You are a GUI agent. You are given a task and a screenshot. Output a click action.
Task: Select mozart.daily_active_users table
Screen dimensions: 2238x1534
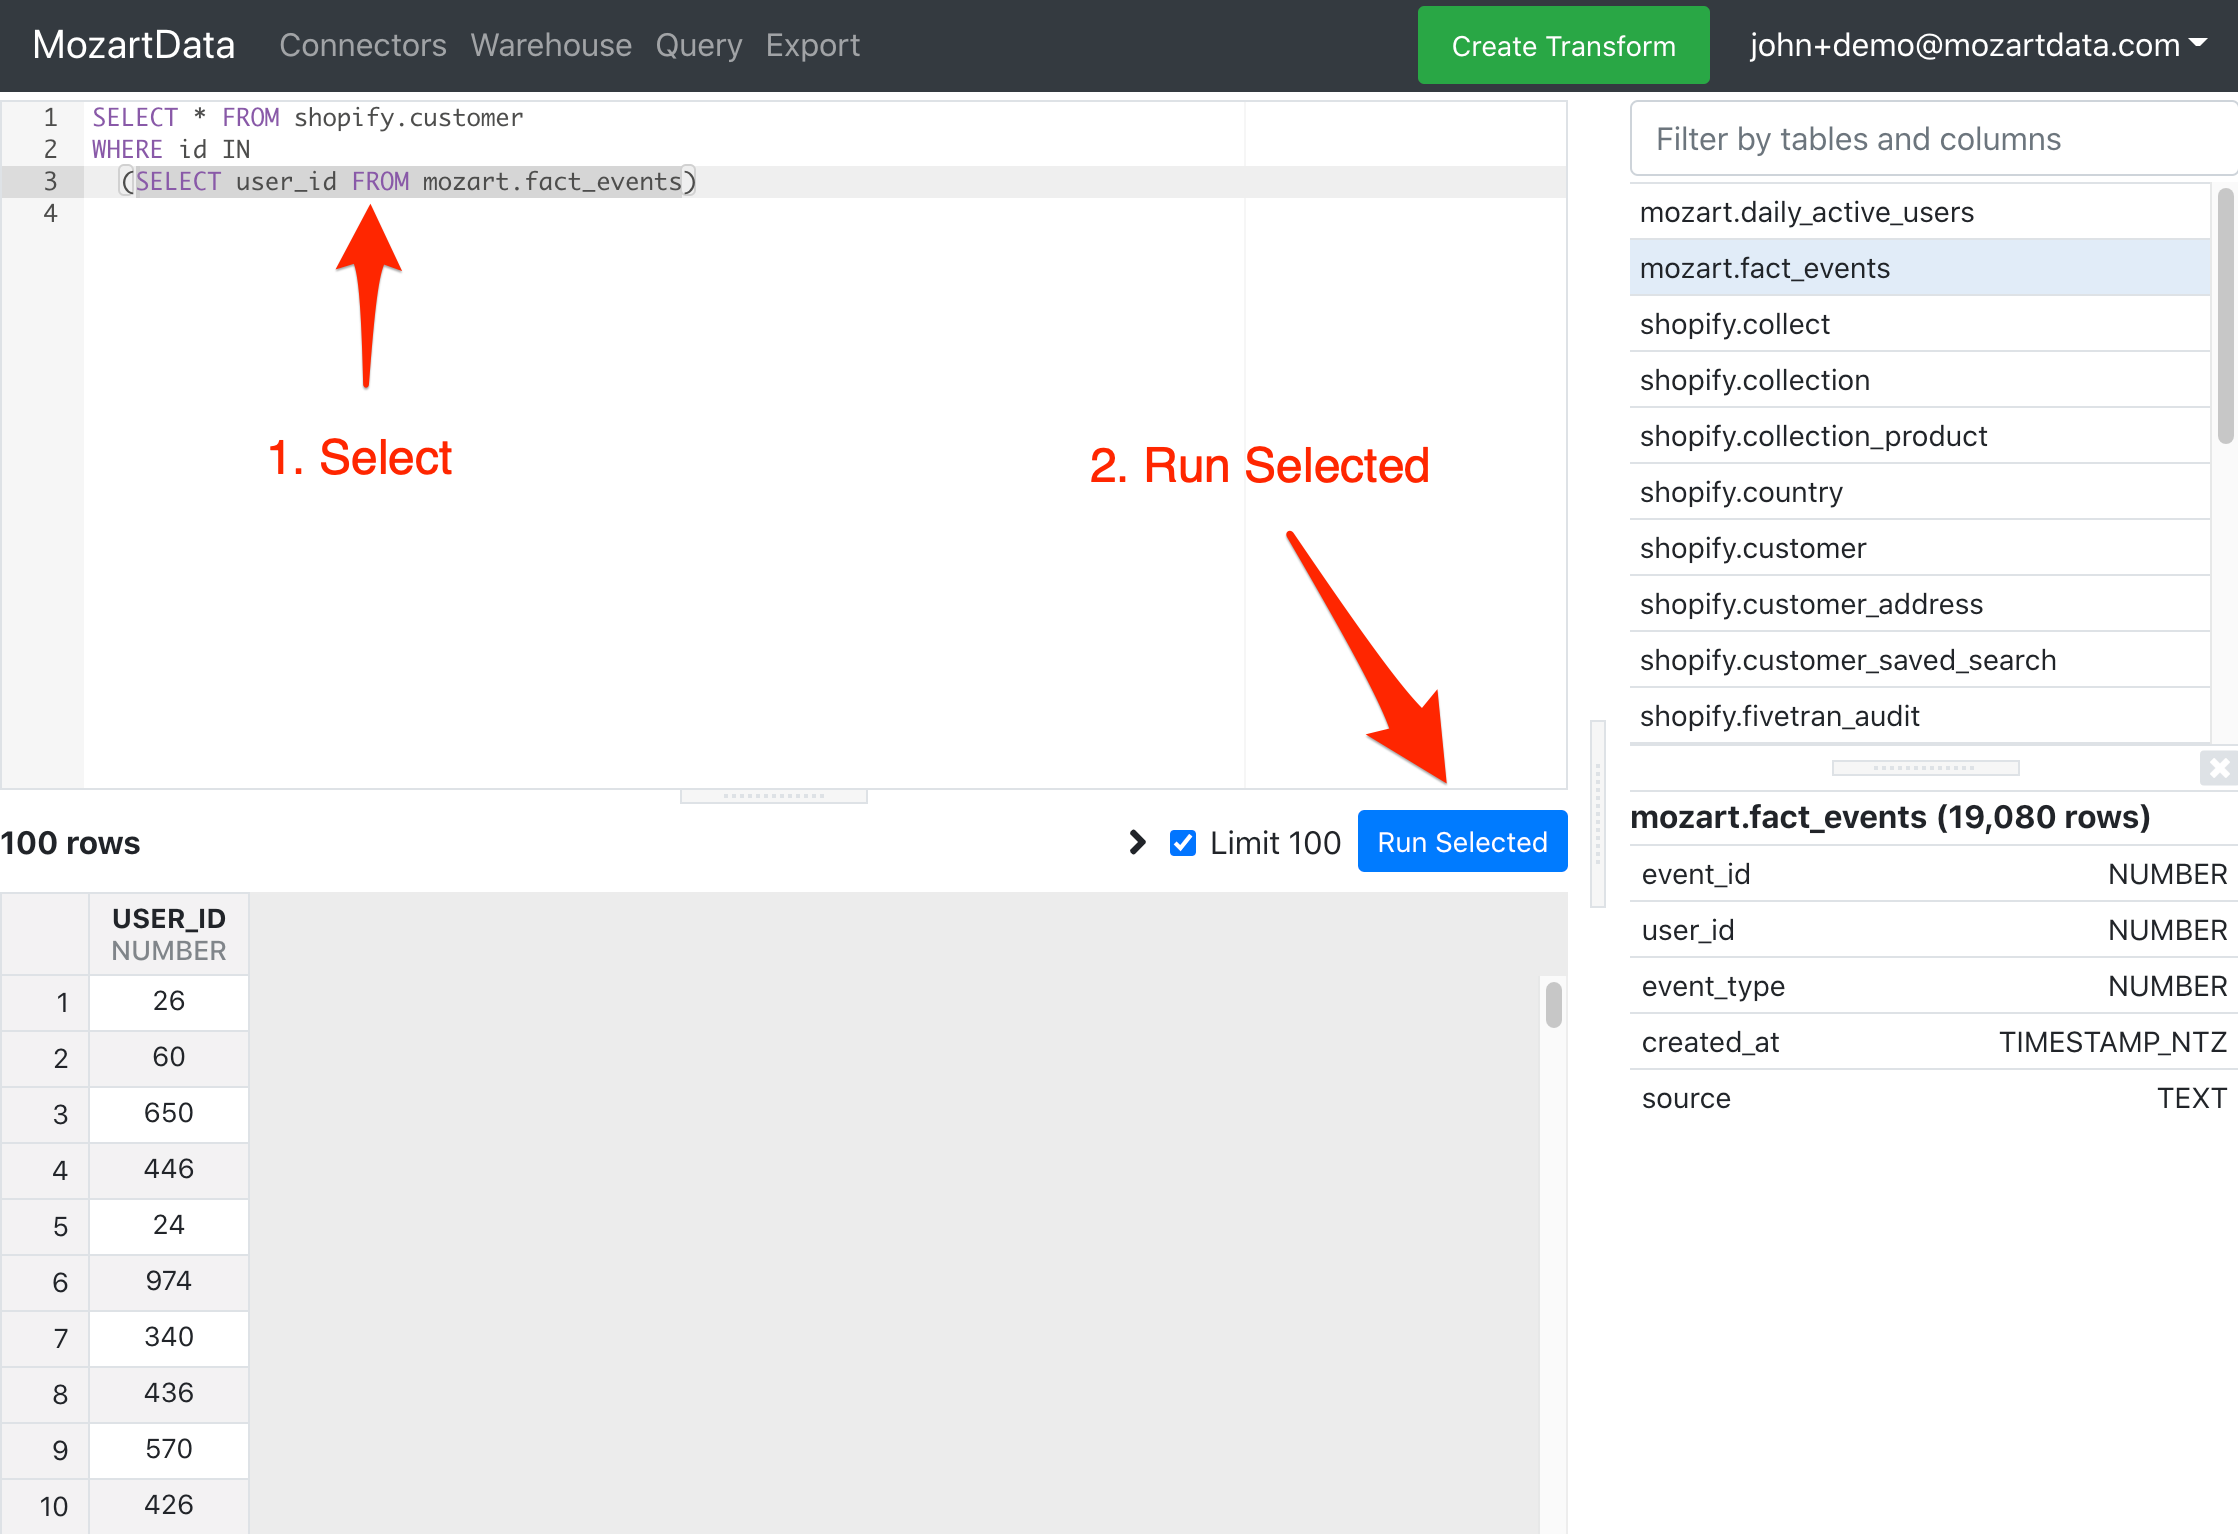[1920, 212]
